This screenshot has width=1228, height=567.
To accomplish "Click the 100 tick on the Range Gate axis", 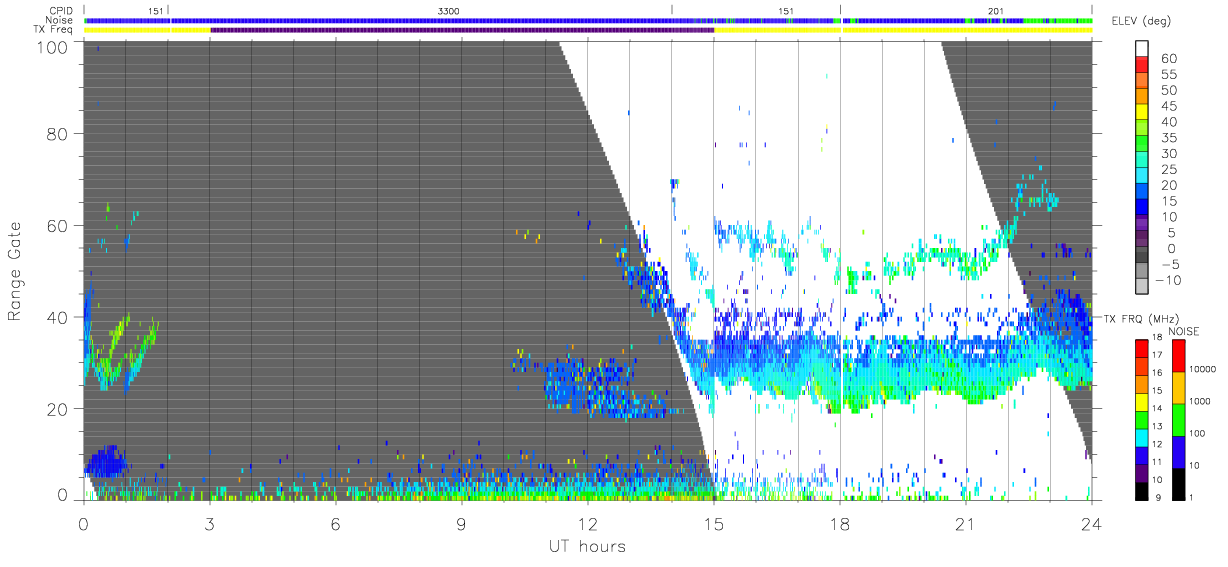I will [51, 47].
